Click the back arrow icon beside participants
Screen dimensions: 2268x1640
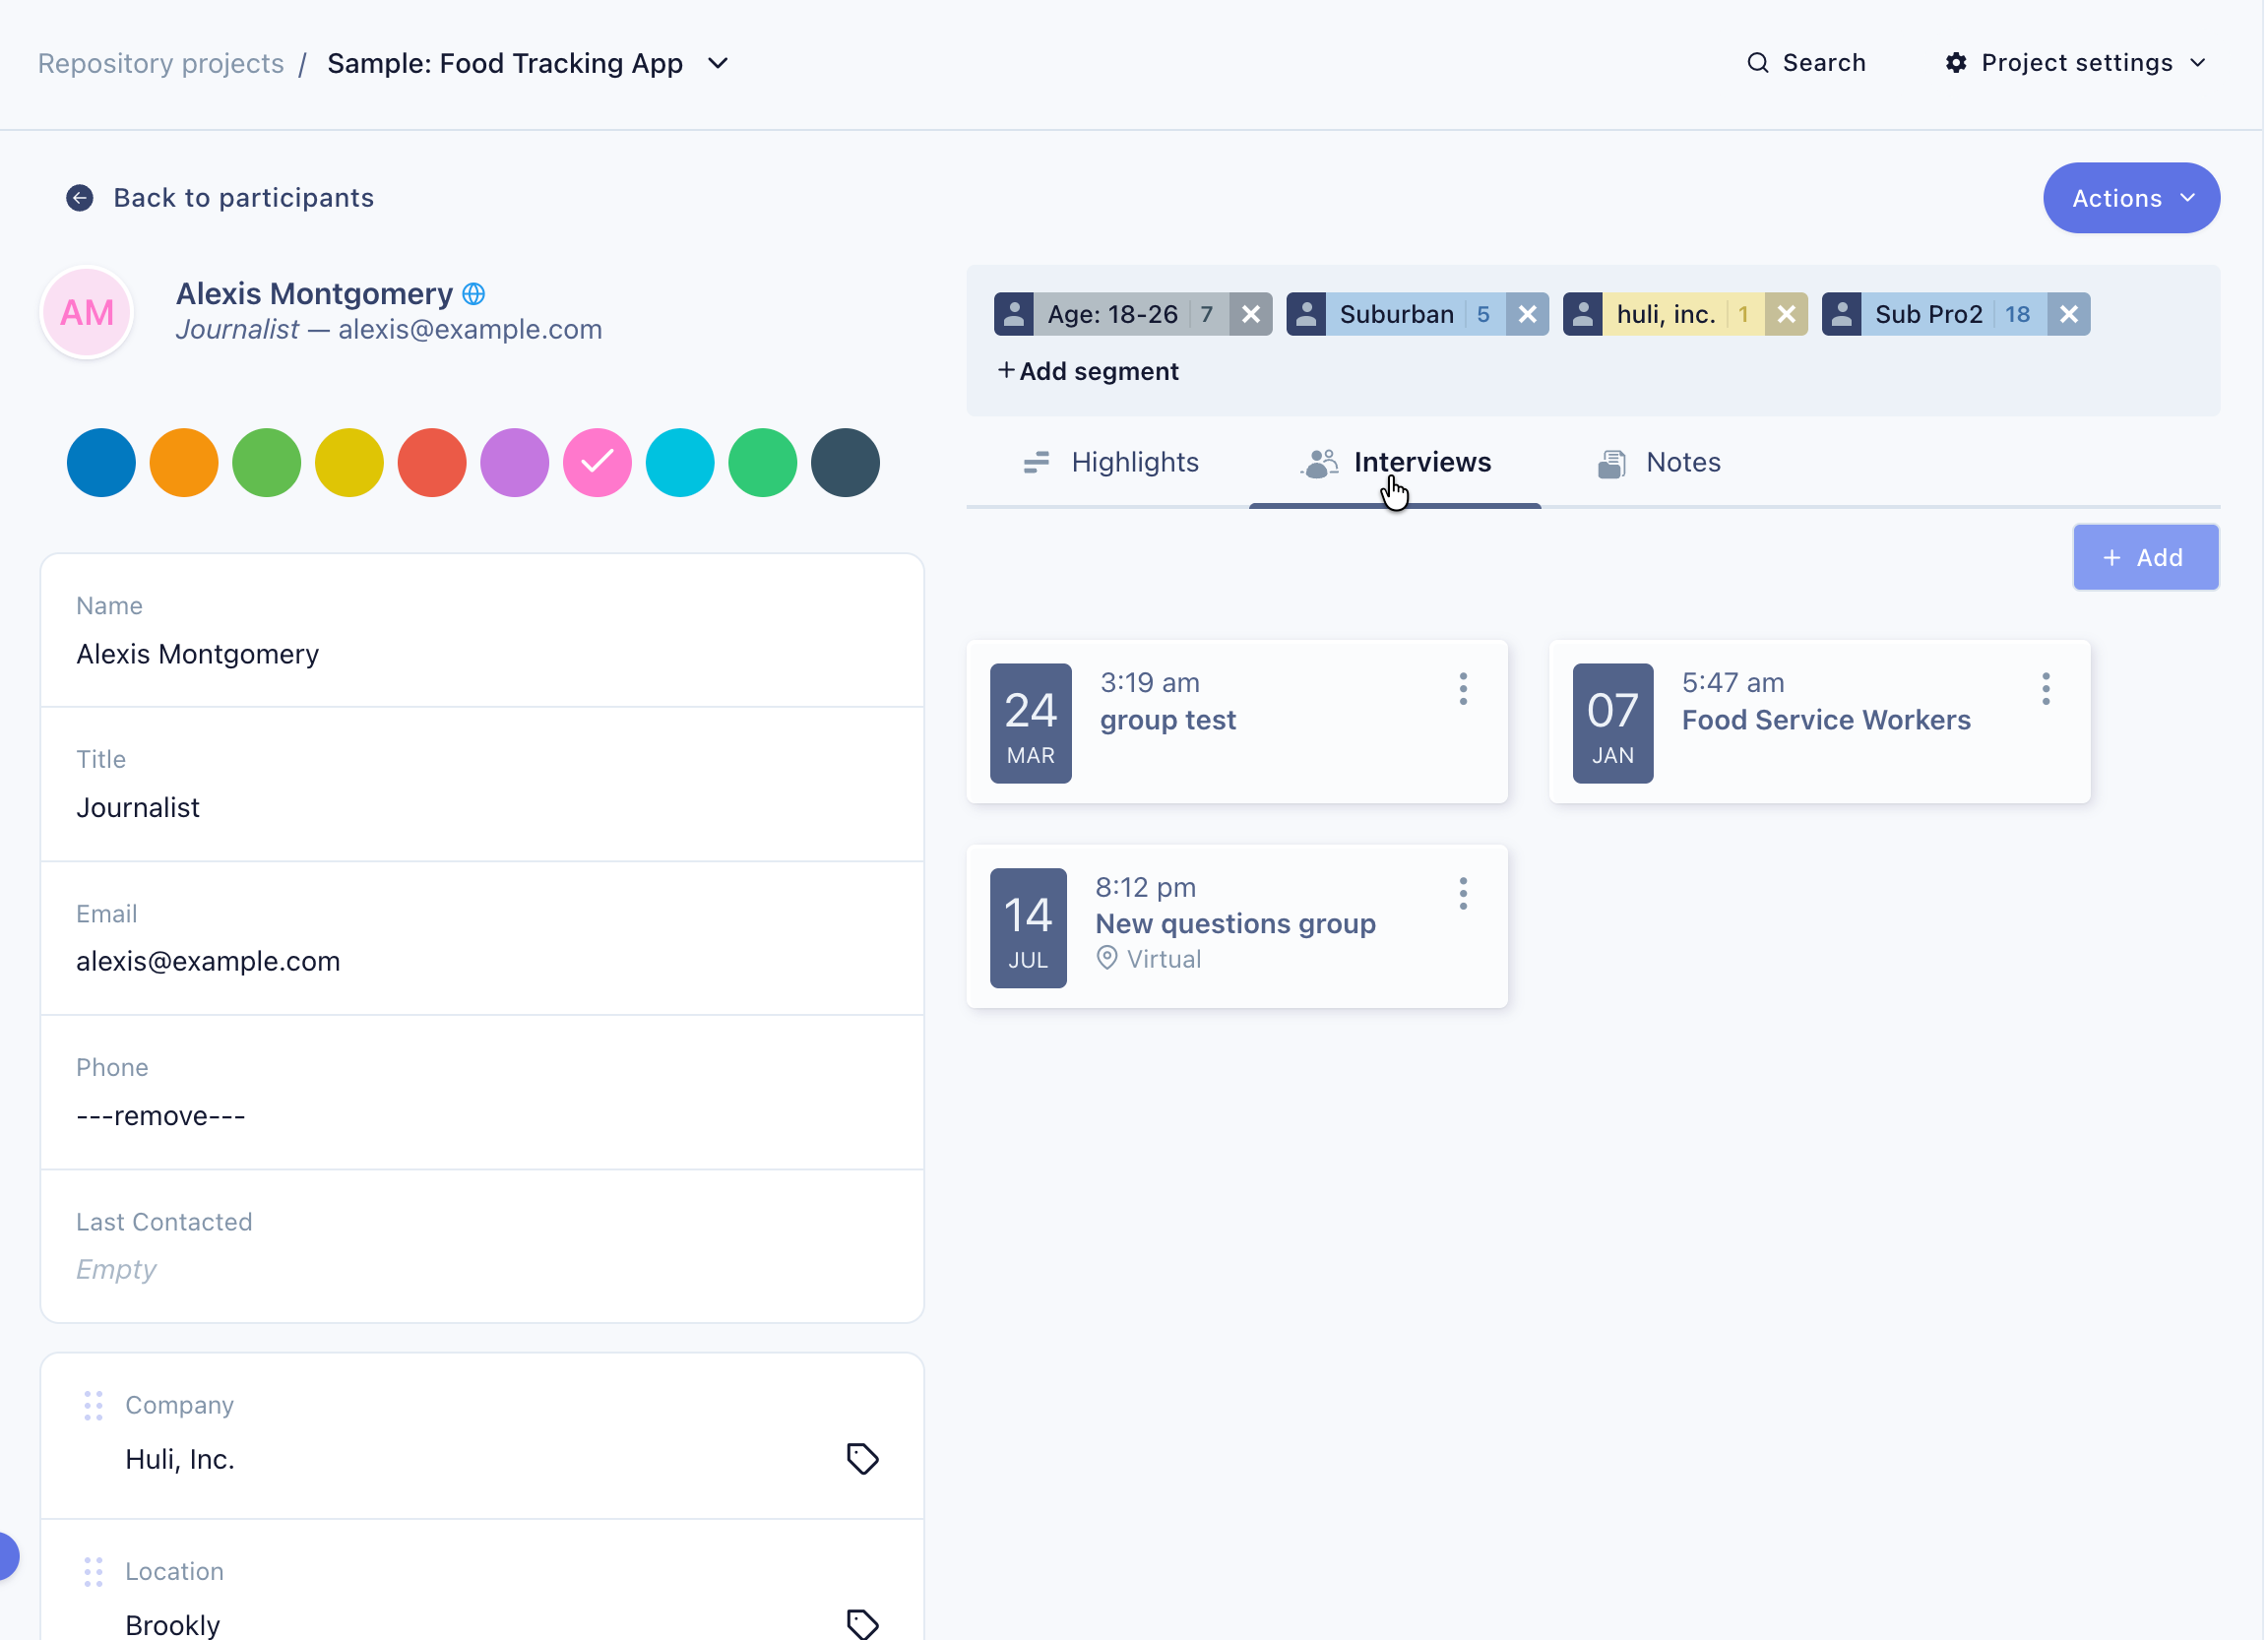coord(80,198)
